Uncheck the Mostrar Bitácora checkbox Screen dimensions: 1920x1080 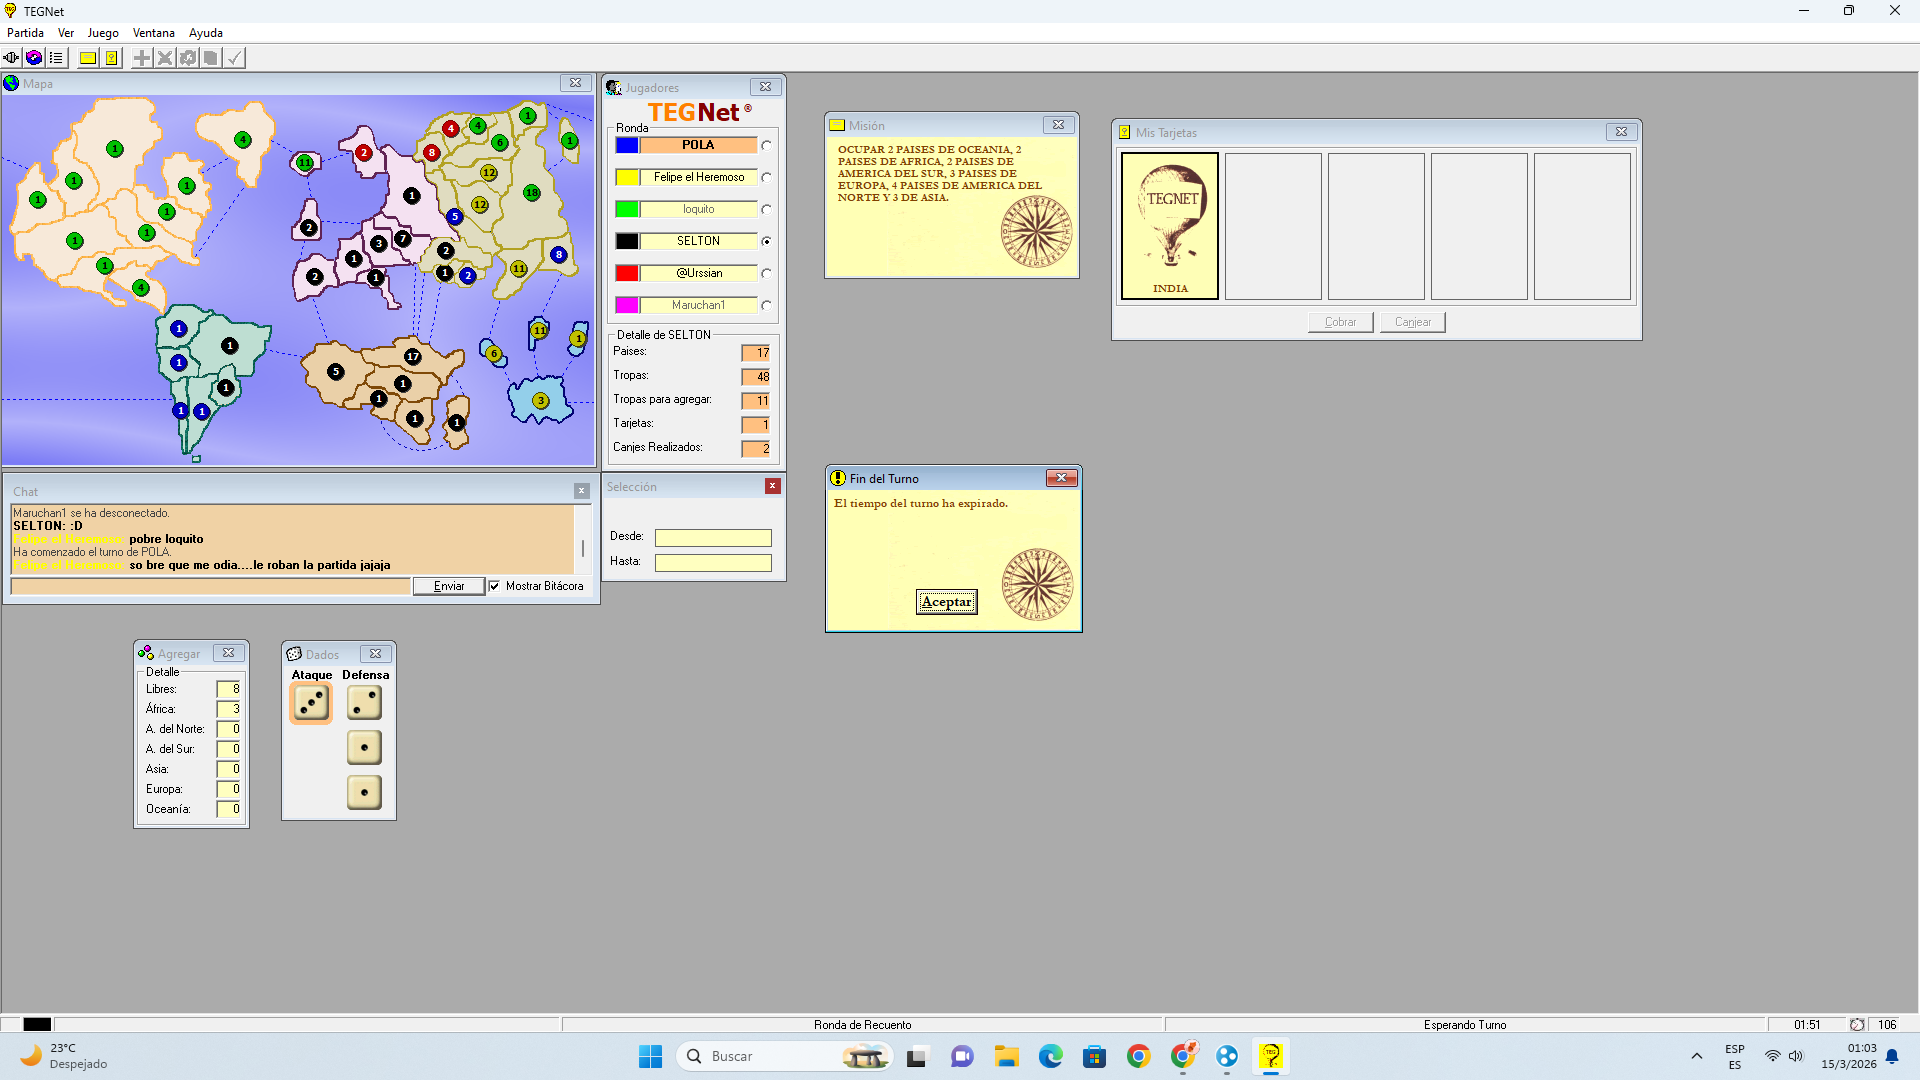coord(494,587)
